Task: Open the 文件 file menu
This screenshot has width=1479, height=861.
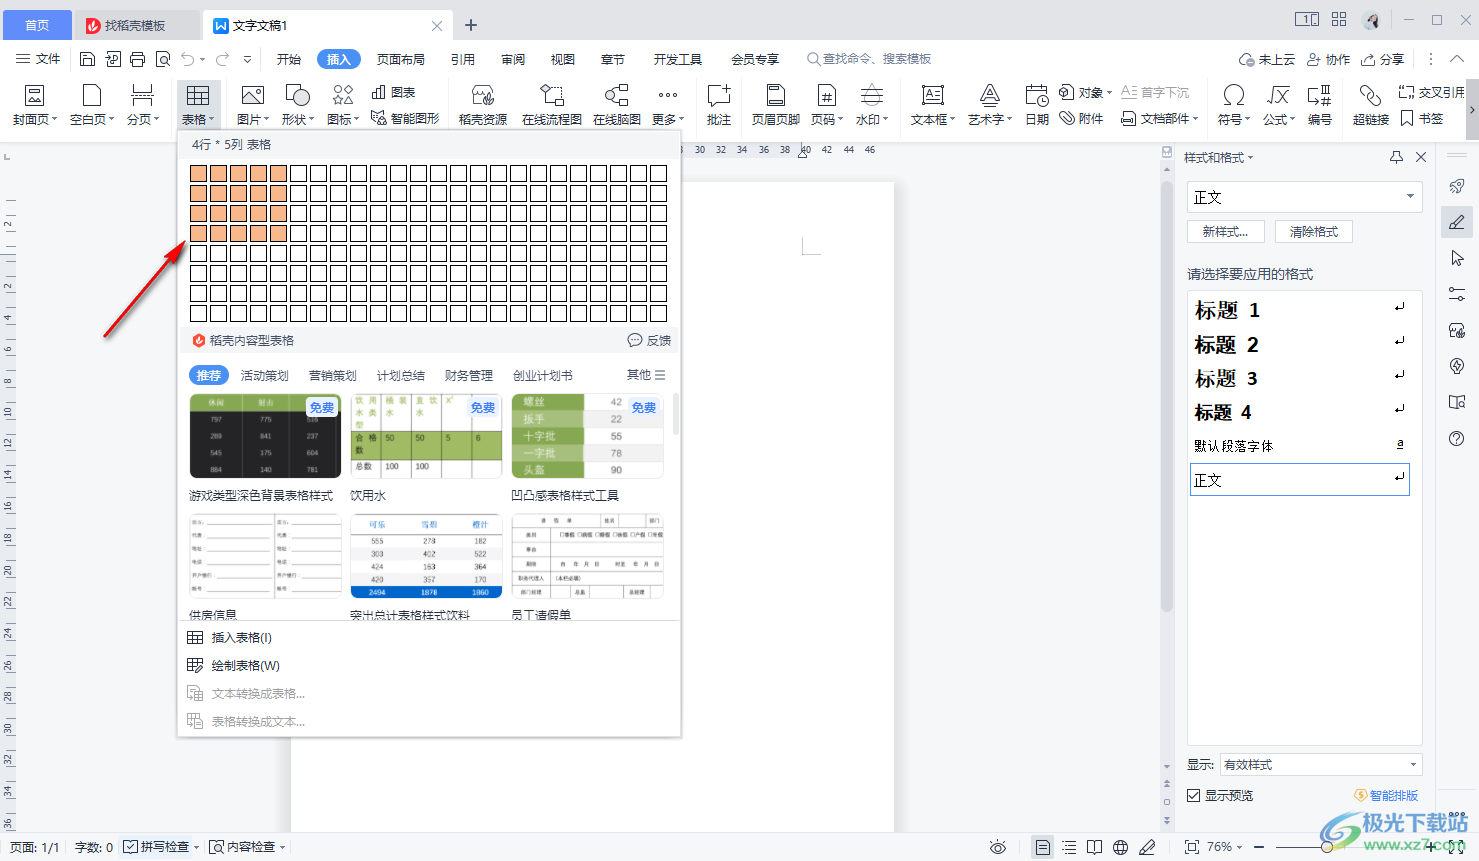Action: (x=38, y=59)
